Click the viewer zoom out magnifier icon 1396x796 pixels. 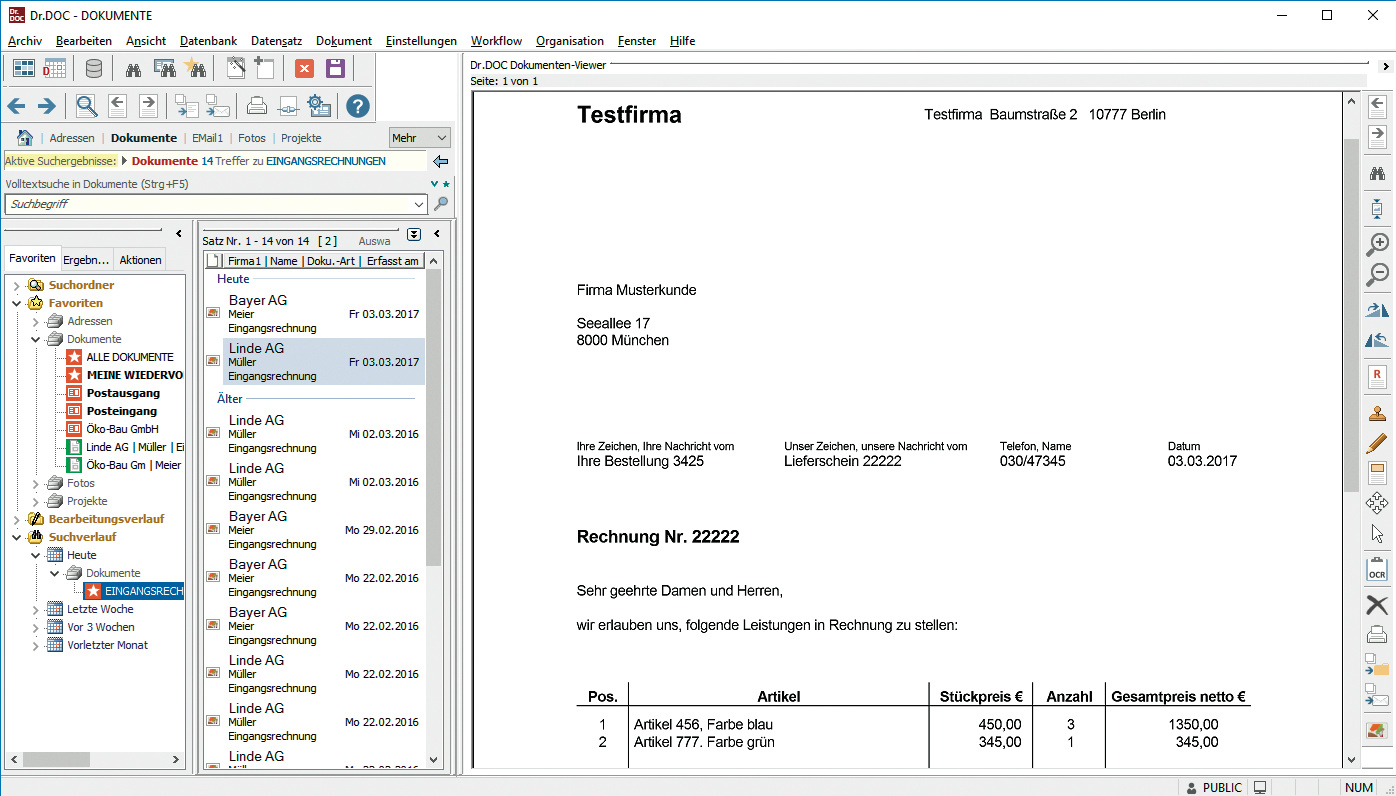tap(1378, 273)
